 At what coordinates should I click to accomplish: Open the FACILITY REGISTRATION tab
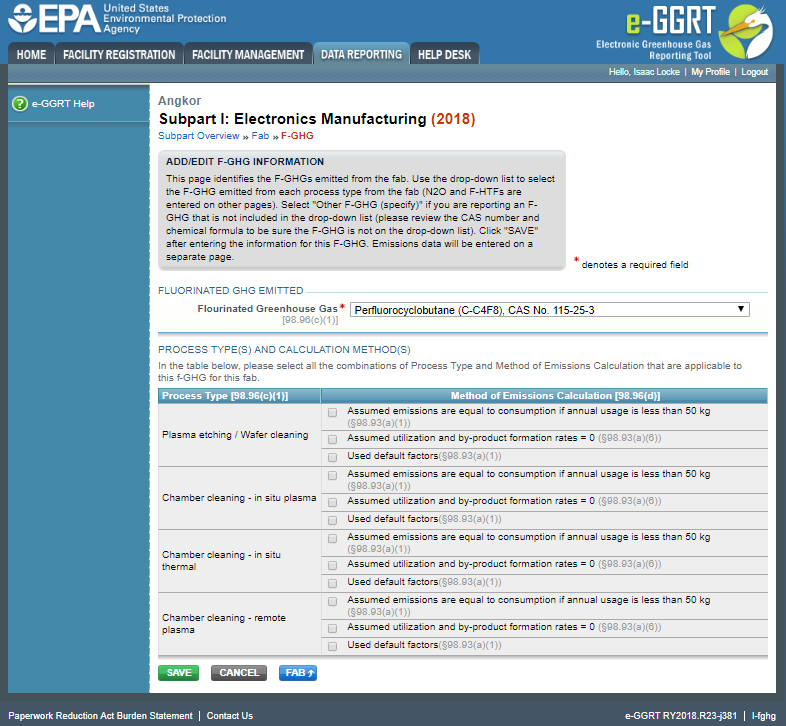(x=119, y=55)
